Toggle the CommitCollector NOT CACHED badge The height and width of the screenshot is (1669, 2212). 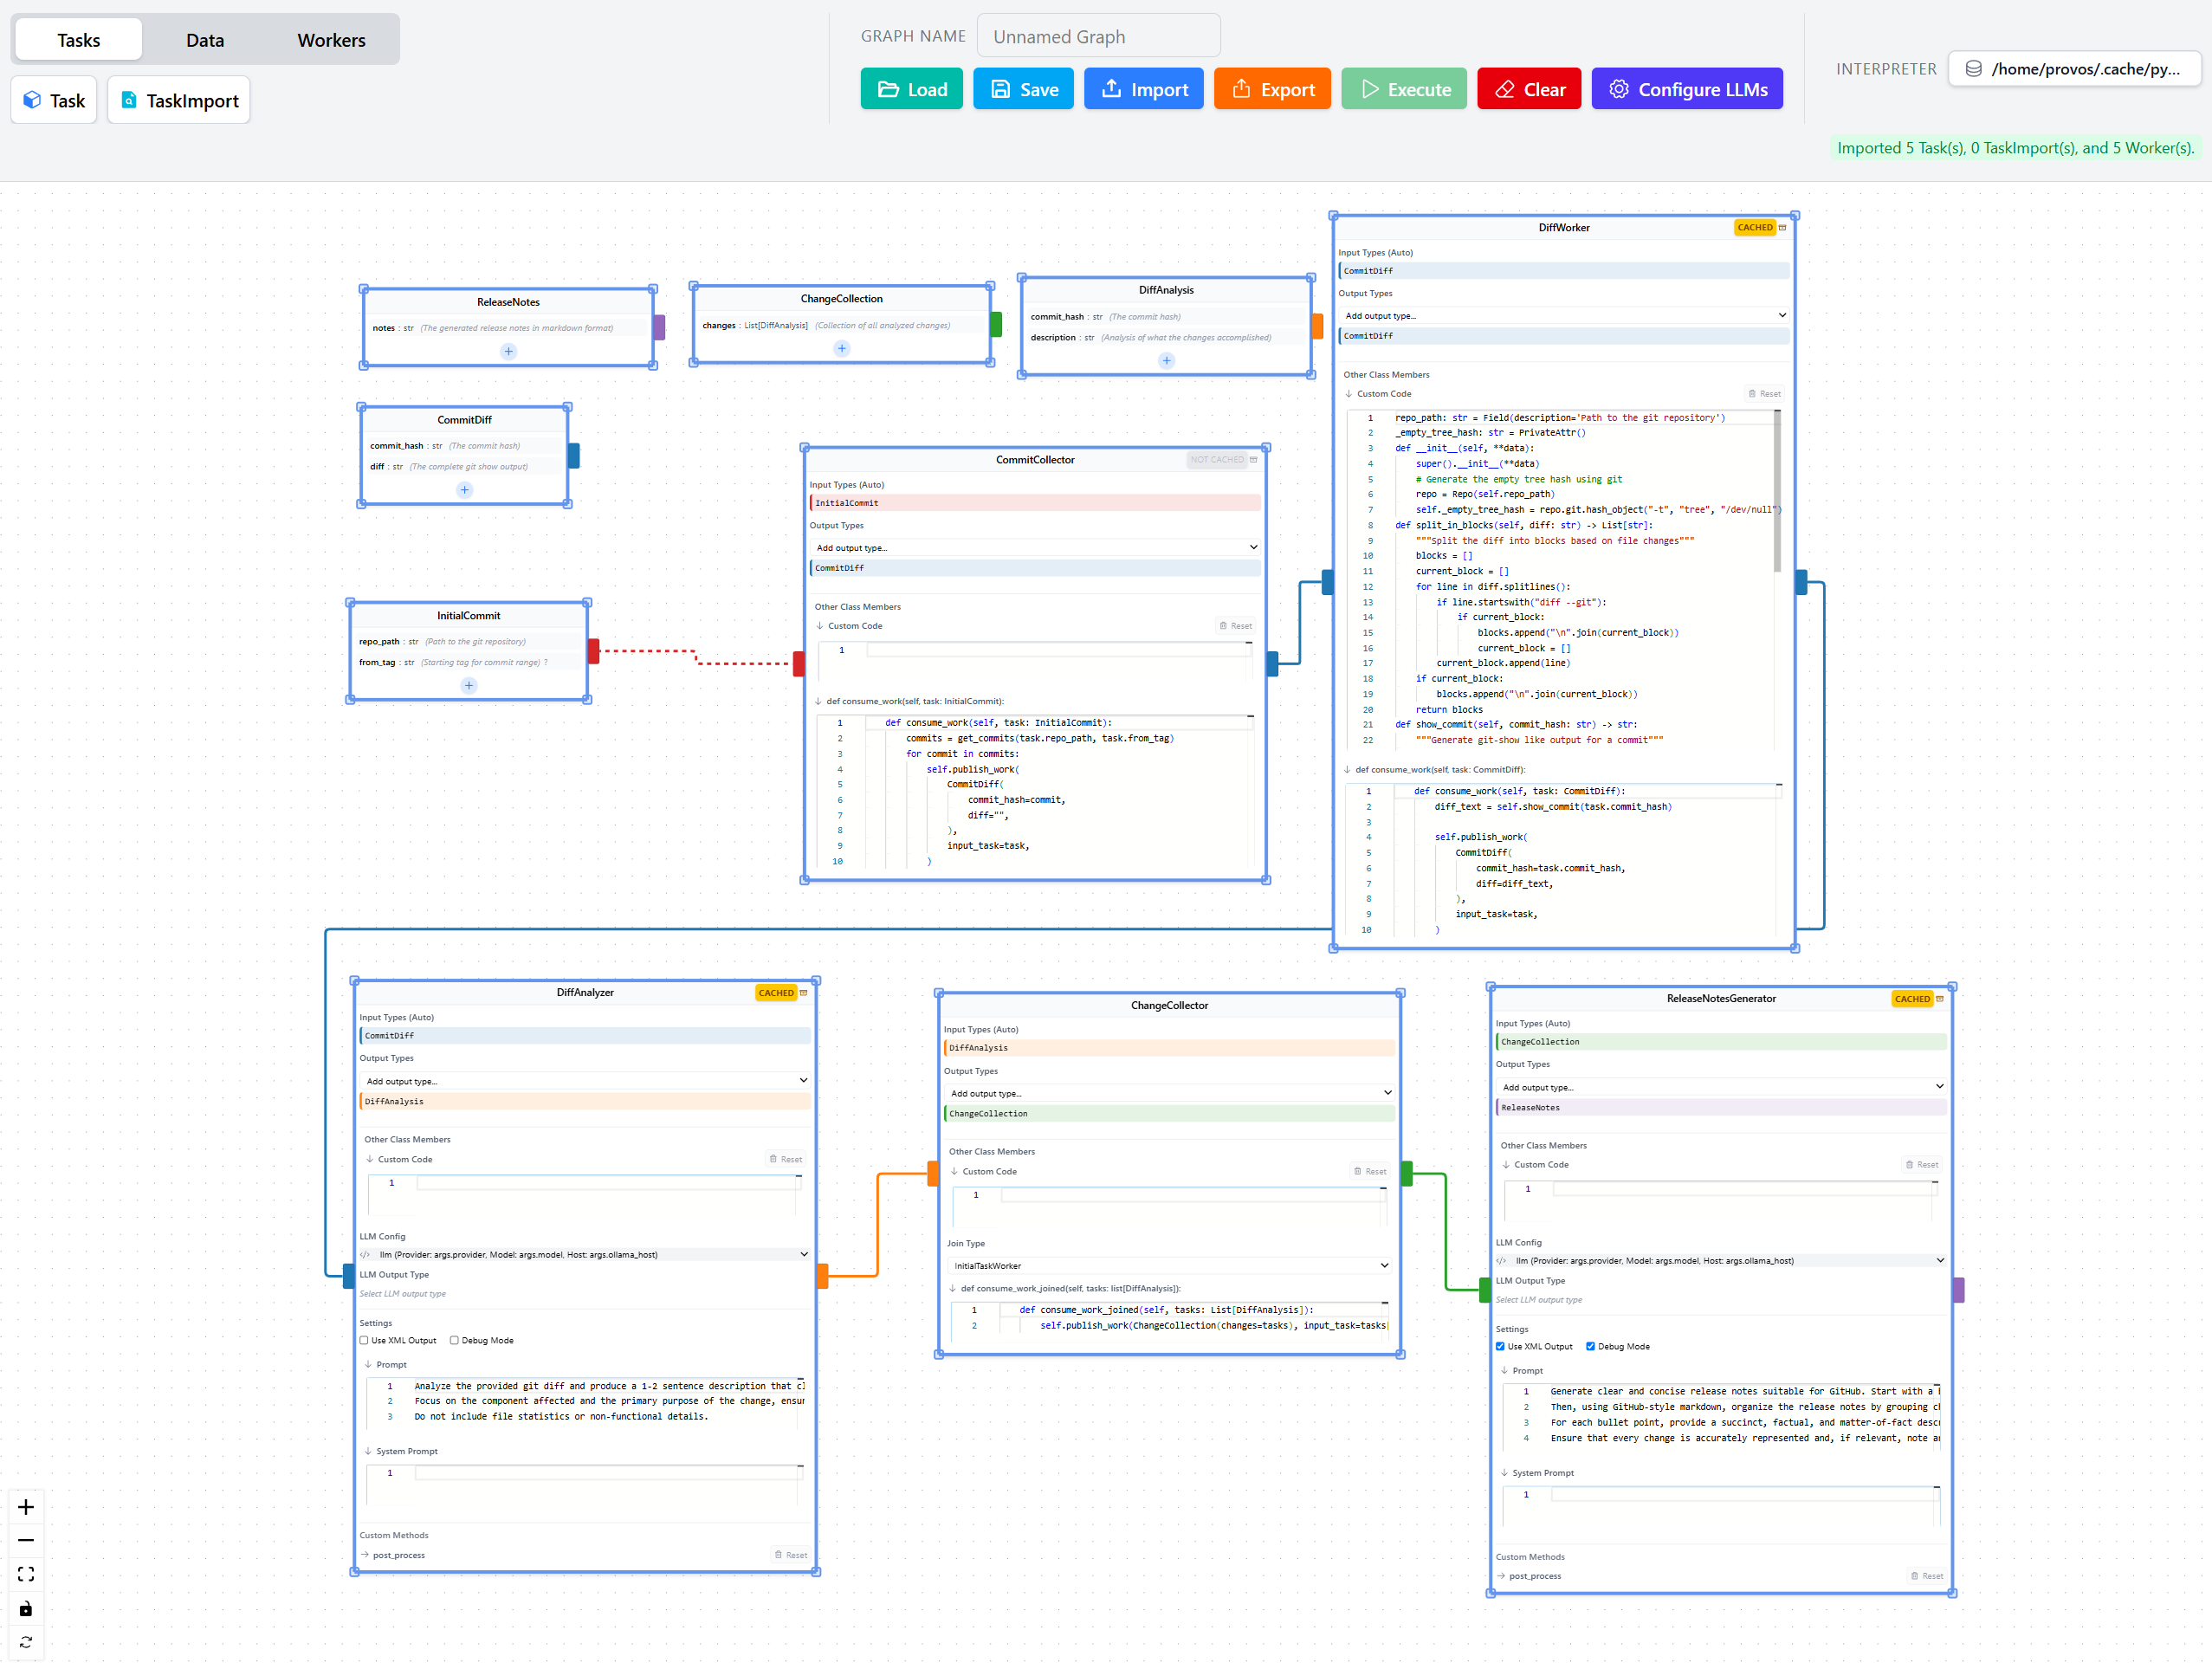1218,460
